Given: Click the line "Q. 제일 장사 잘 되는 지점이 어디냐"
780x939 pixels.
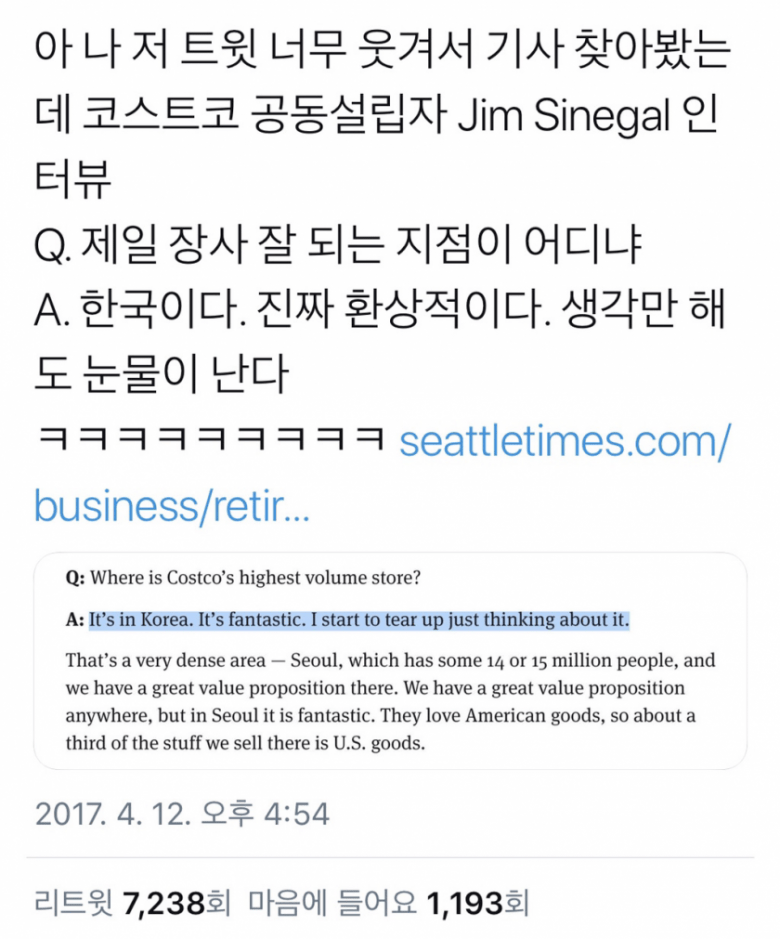Looking at the screenshot, I should (337, 244).
